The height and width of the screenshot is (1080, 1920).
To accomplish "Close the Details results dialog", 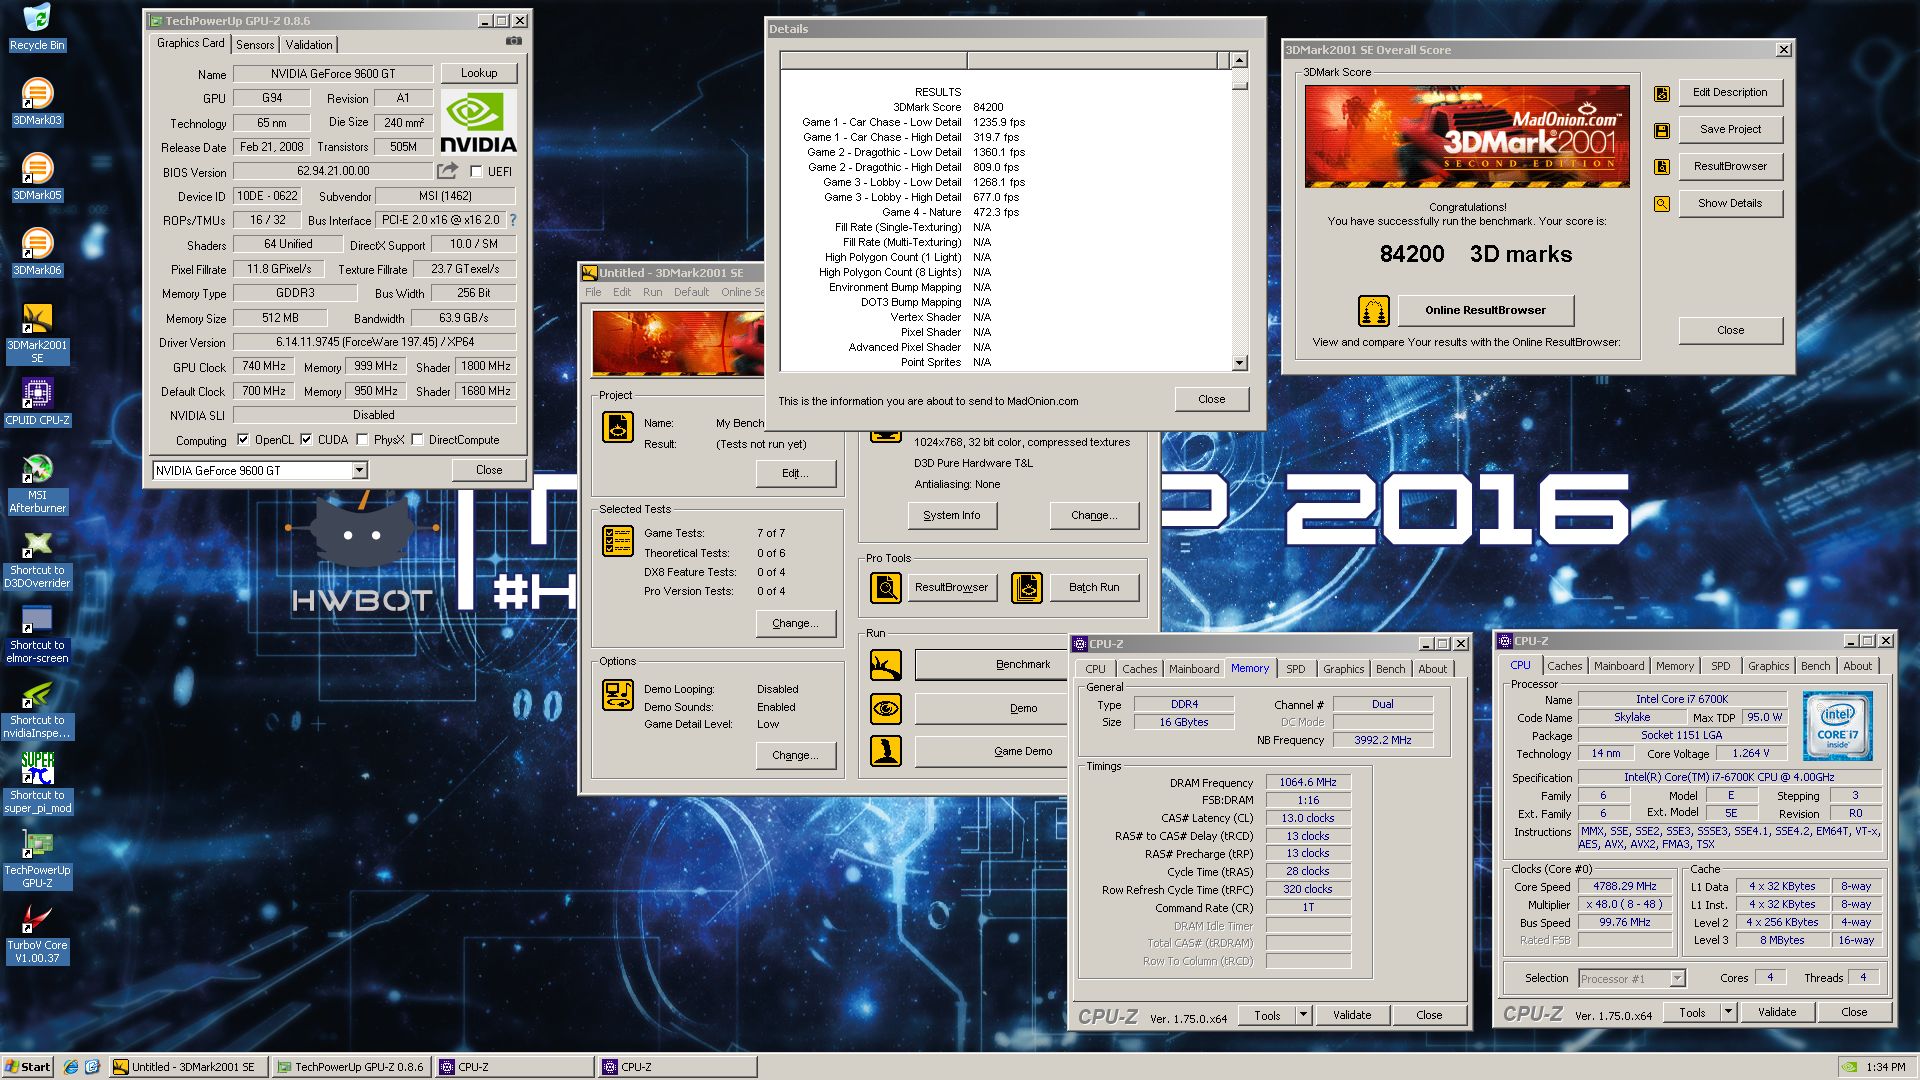I will 1211,399.
